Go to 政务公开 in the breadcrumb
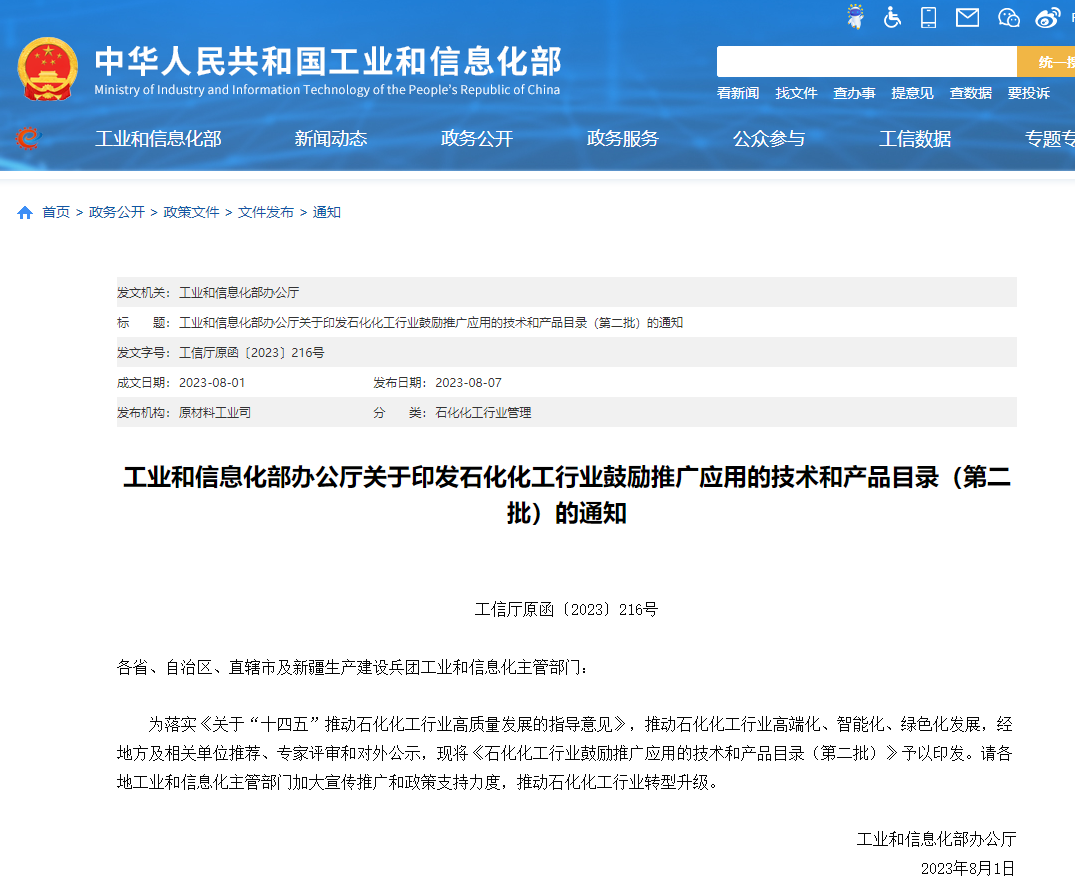 [x=117, y=213]
